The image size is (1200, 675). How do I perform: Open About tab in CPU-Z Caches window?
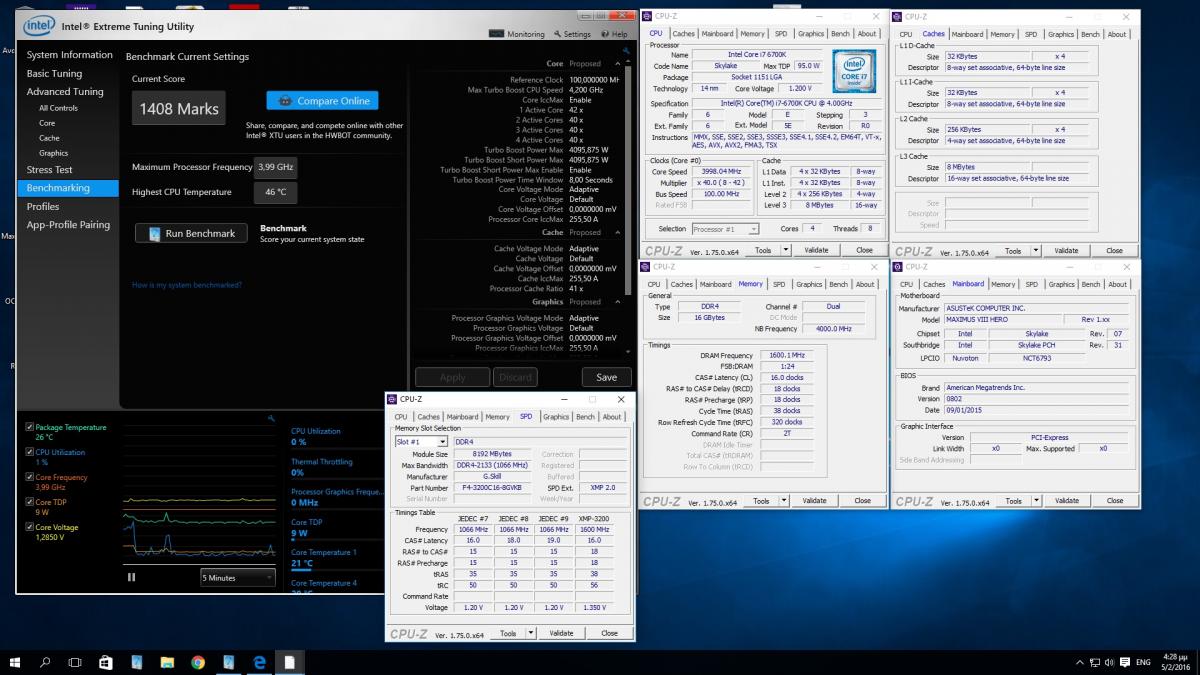pos(1117,34)
